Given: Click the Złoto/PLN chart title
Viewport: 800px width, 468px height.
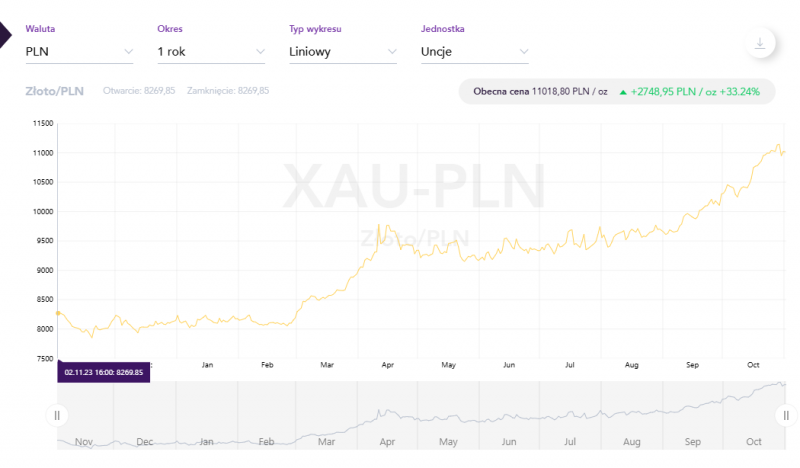Looking at the screenshot, I should [54, 91].
